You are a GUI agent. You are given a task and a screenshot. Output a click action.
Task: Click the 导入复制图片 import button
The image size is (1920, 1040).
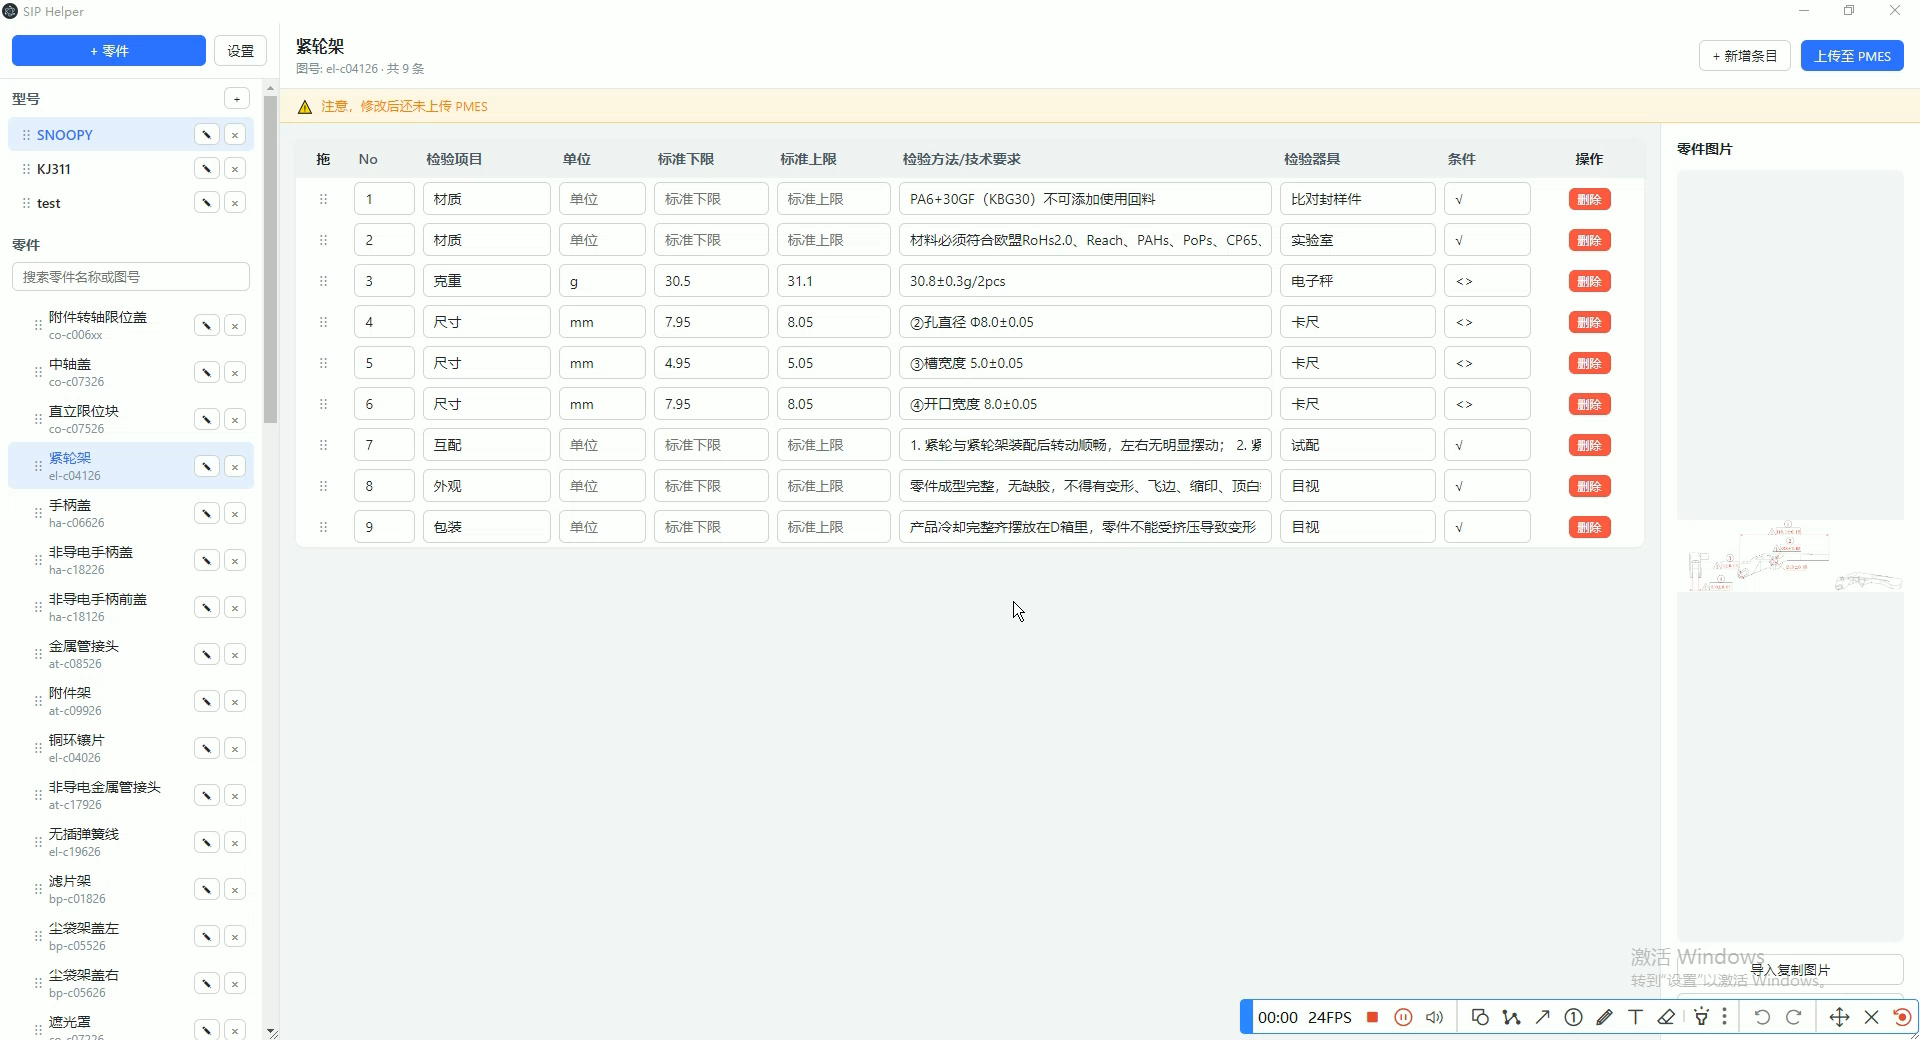[x=1790, y=970]
